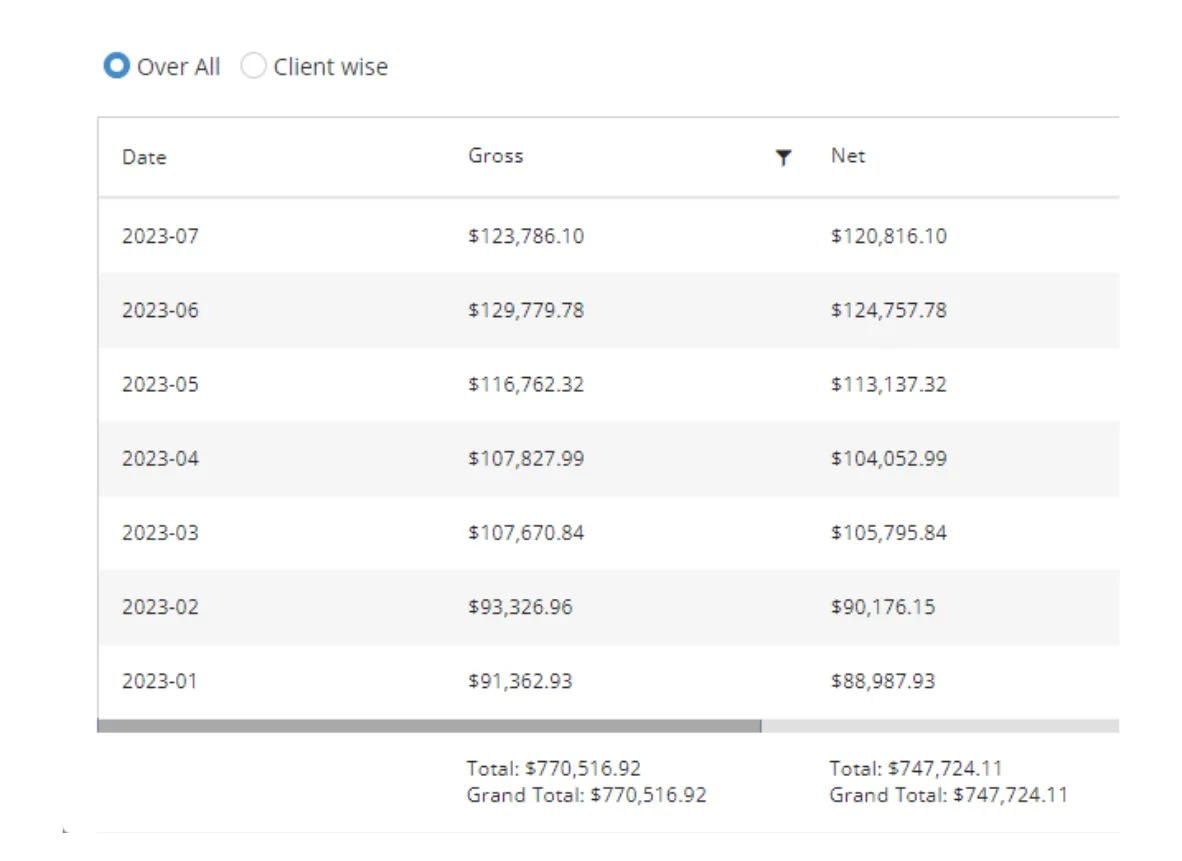Click the 2023-01 date cell
Viewport: 1182px width, 861px height.
click(160, 681)
